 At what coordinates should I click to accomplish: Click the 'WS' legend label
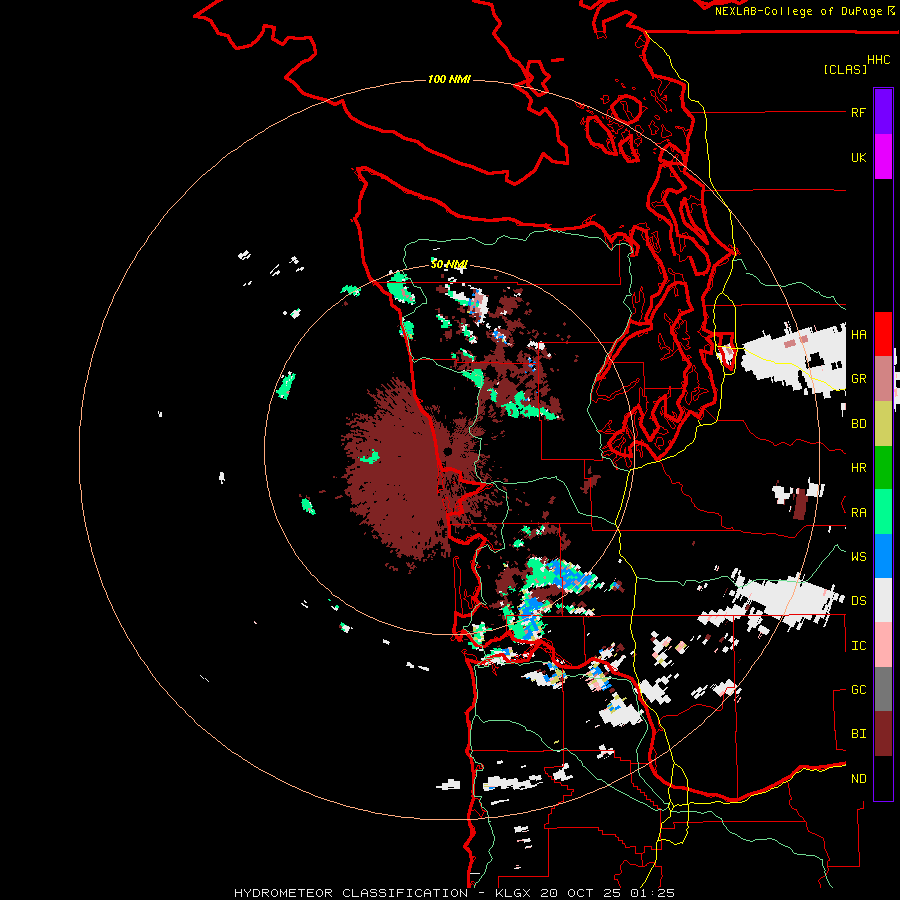pyautogui.click(x=858, y=556)
